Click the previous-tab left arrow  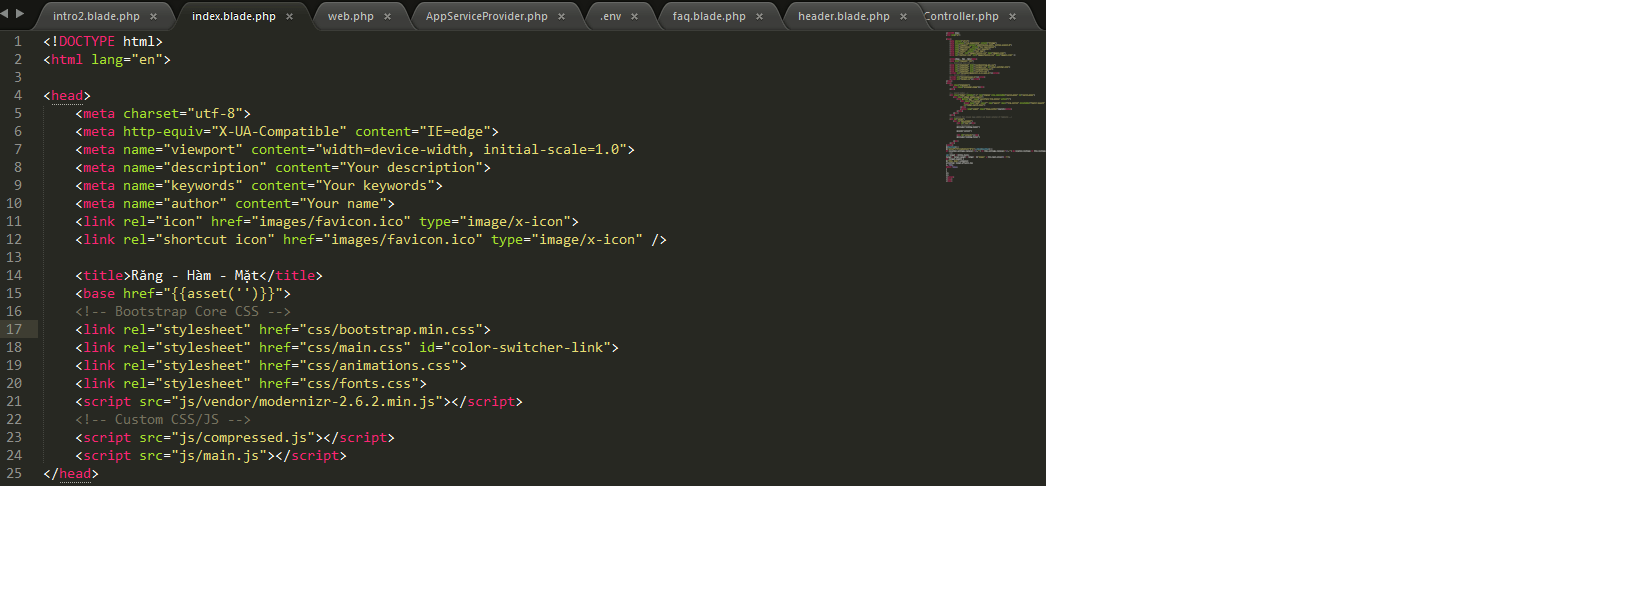point(5,13)
